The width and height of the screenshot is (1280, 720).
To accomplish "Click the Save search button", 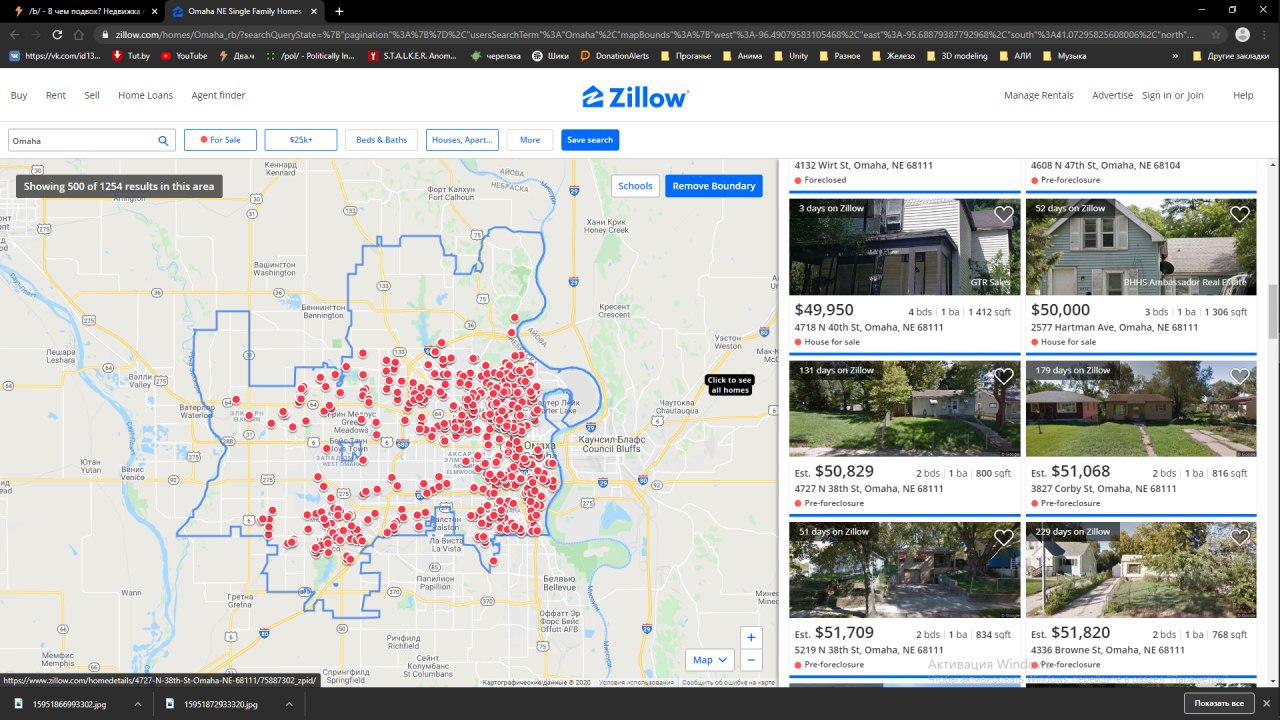I will point(590,140).
